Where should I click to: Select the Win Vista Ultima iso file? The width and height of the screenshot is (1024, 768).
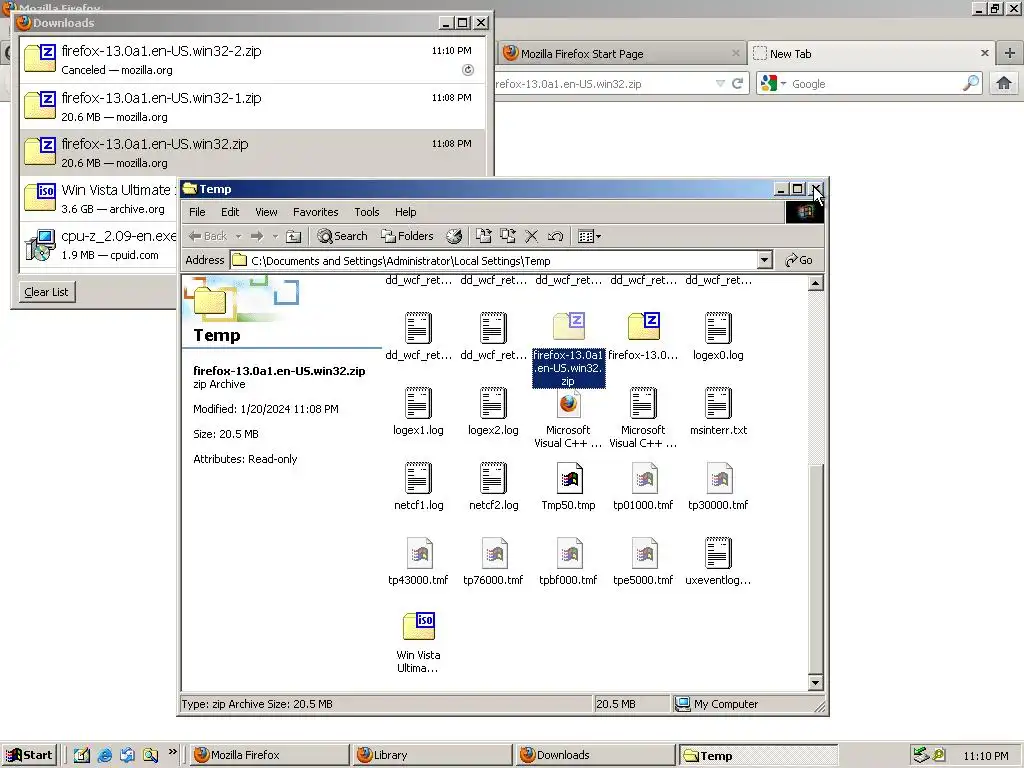click(x=418, y=642)
